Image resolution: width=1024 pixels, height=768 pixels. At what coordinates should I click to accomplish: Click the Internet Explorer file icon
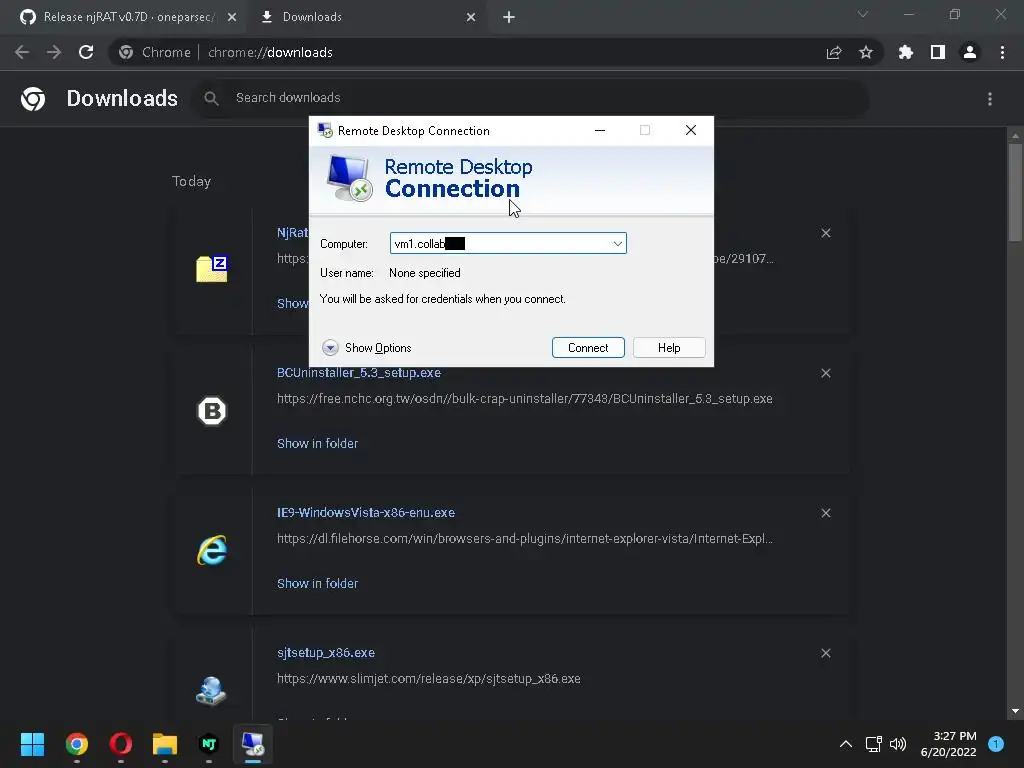coord(212,551)
